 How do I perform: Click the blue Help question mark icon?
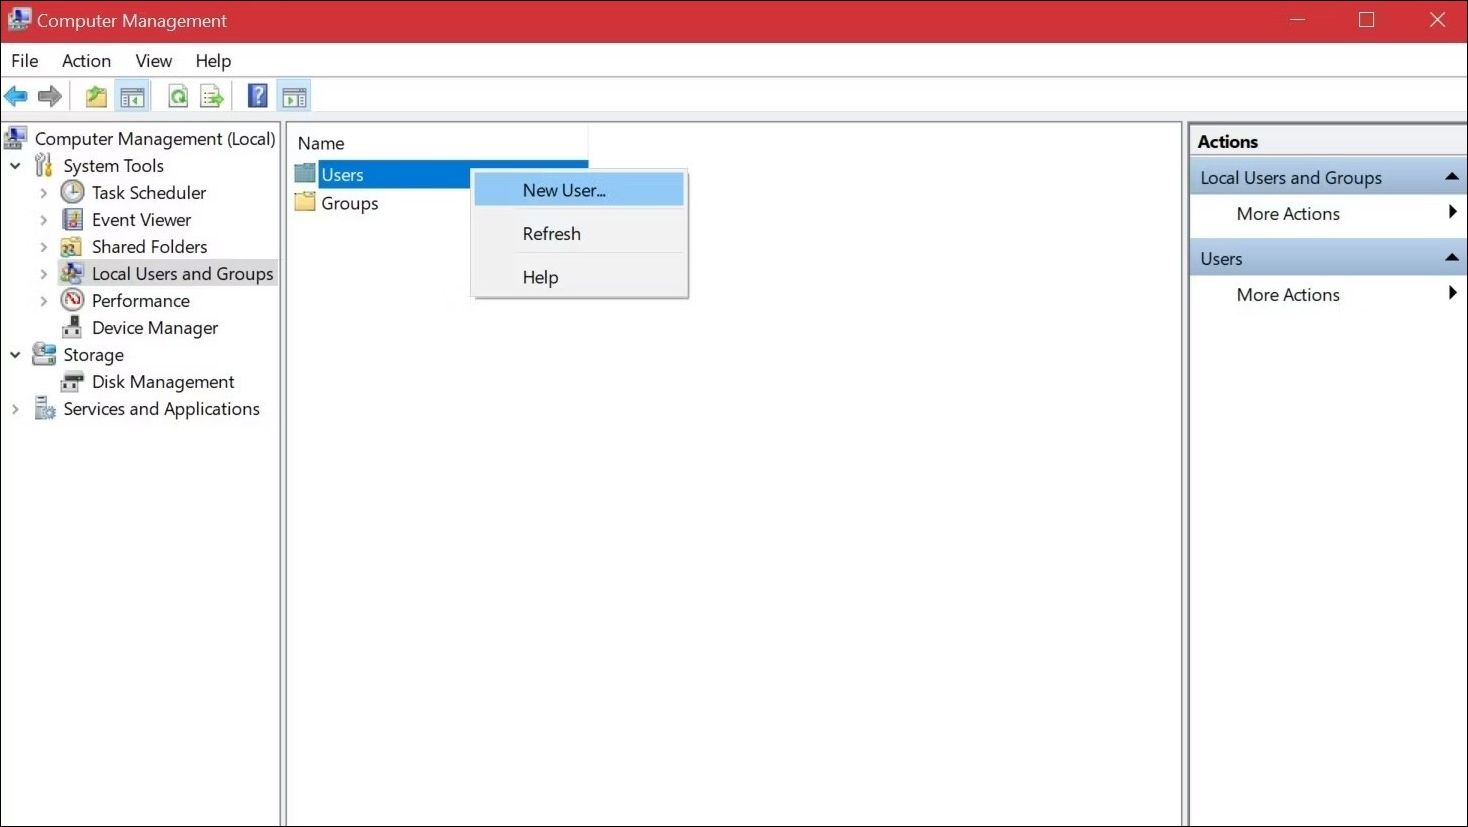258,96
